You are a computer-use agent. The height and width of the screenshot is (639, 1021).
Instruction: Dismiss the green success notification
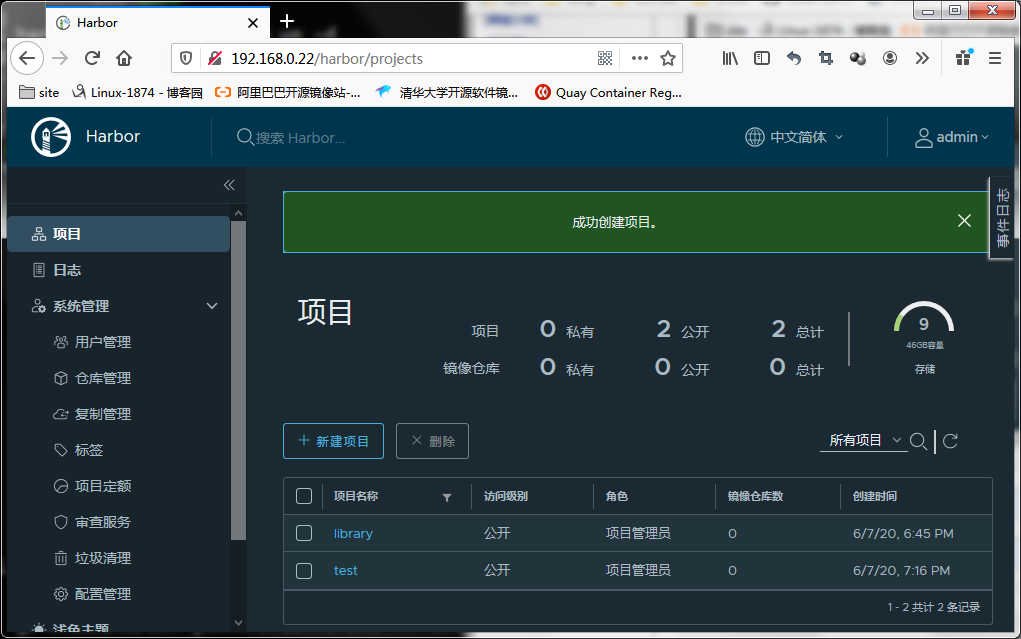tap(964, 221)
